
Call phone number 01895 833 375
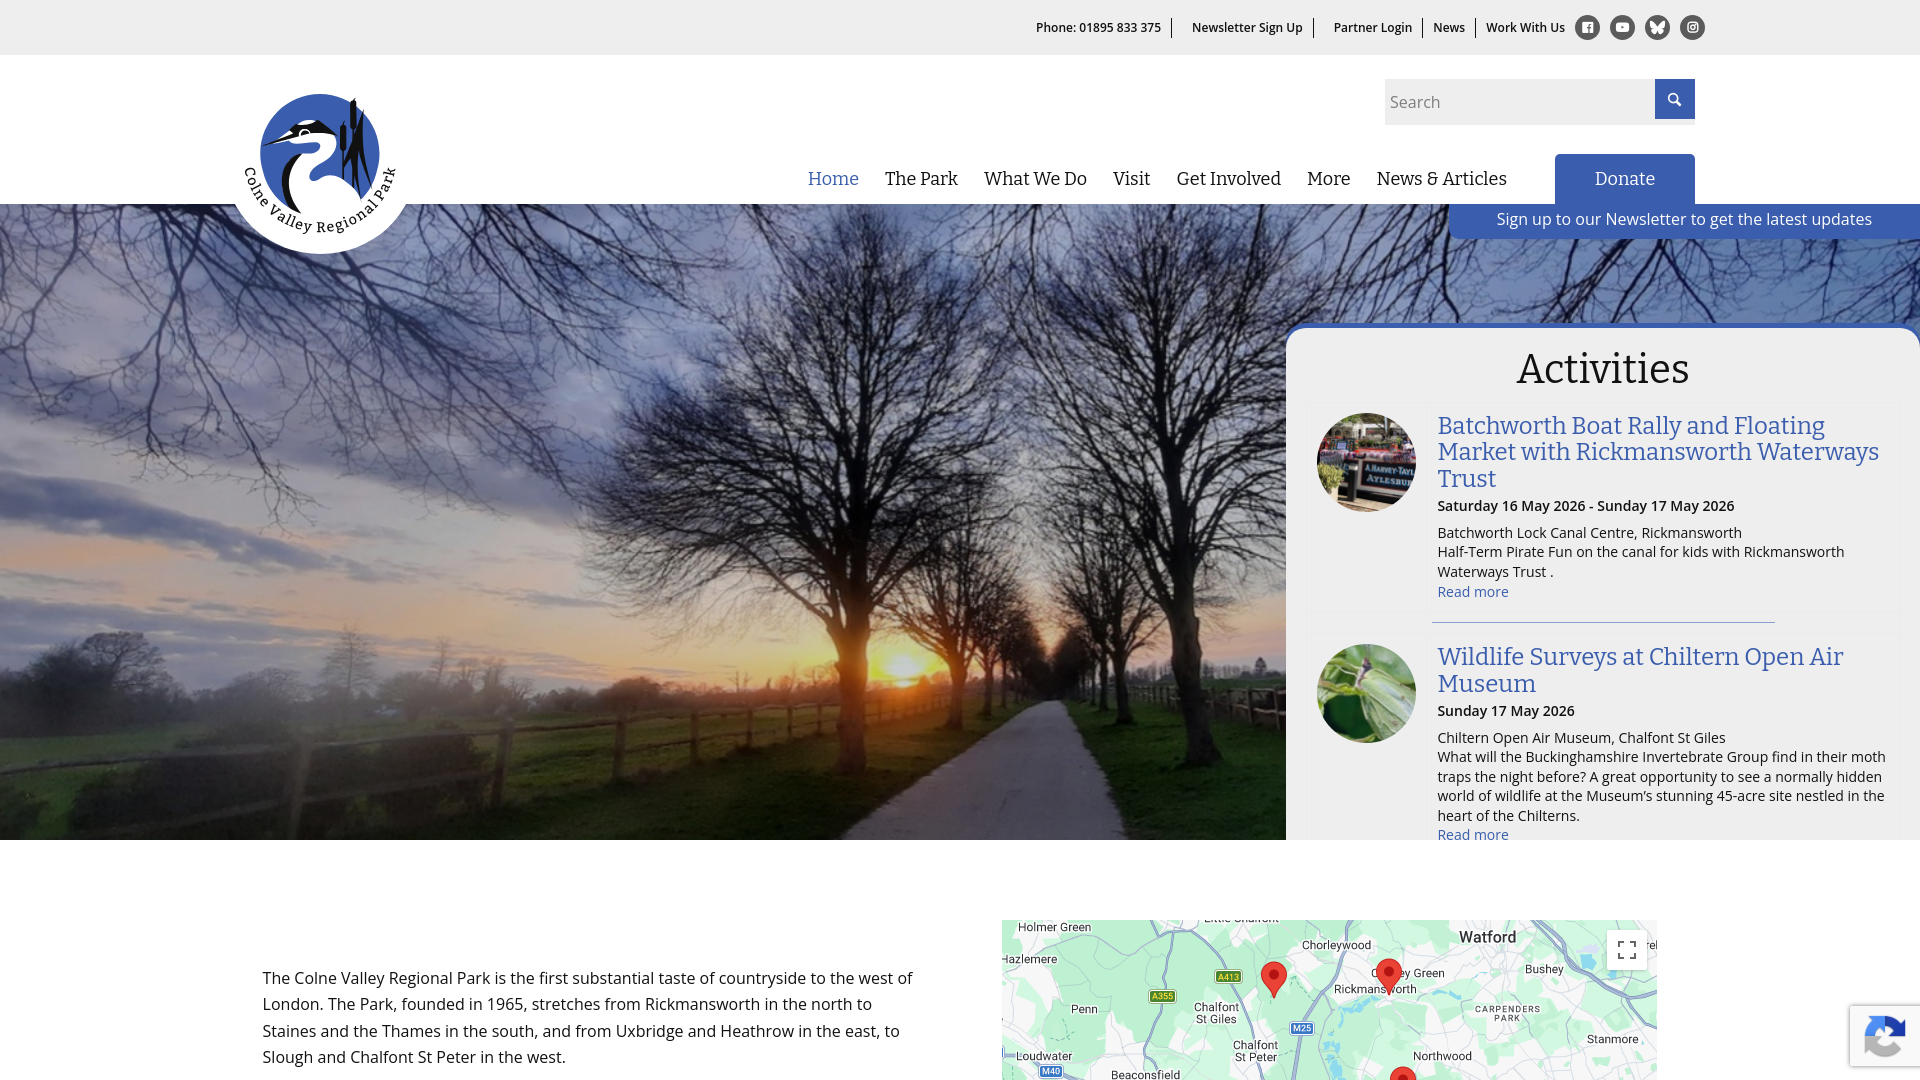point(1098,28)
